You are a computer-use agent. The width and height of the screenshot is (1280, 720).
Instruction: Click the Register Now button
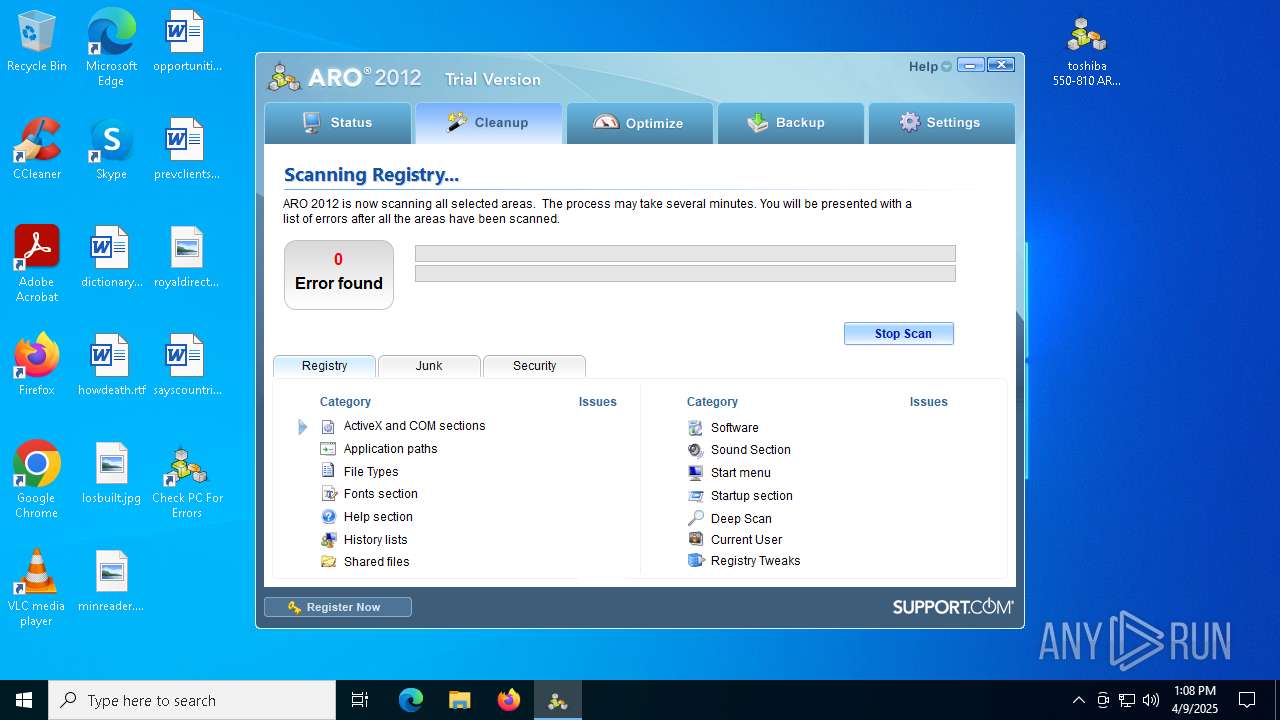[x=337, y=607]
